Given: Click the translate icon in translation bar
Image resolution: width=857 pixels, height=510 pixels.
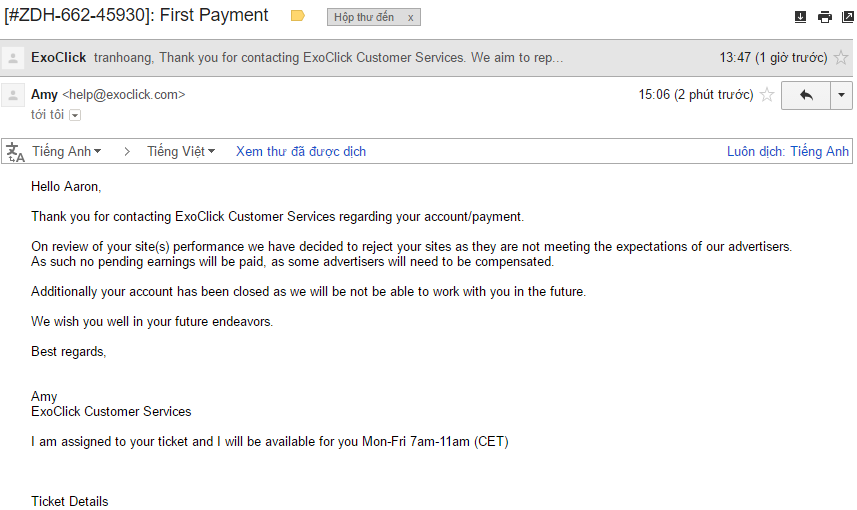Looking at the screenshot, I should pyautogui.click(x=15, y=152).
